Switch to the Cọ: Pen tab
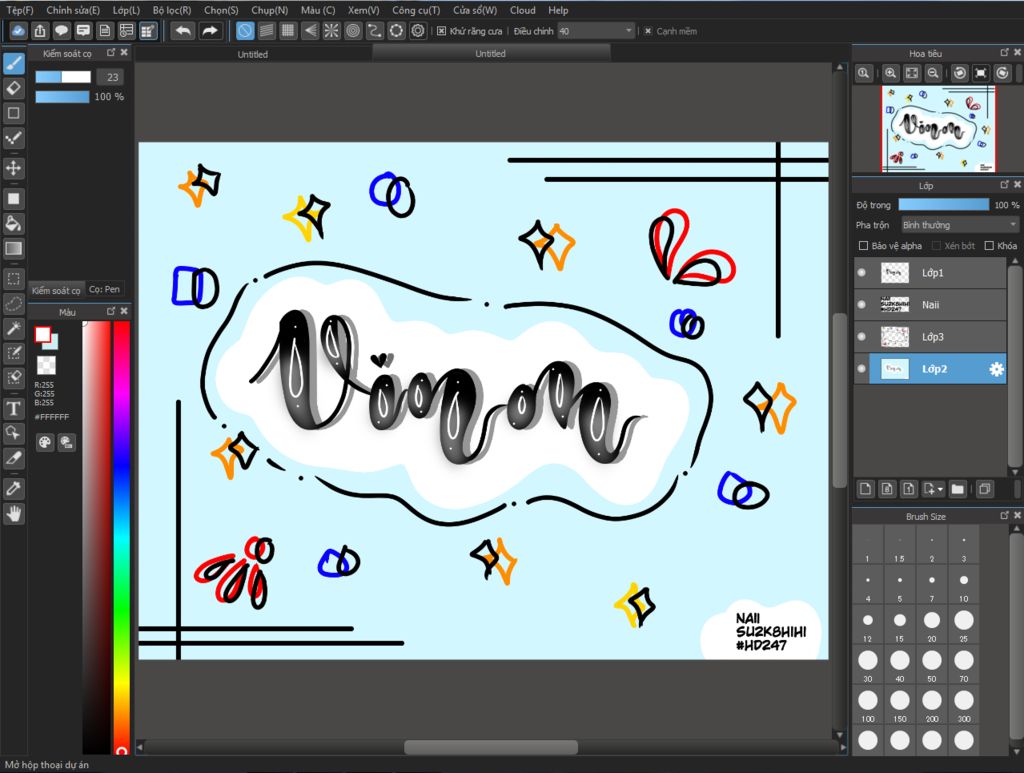Image resolution: width=1024 pixels, height=773 pixels. 105,290
